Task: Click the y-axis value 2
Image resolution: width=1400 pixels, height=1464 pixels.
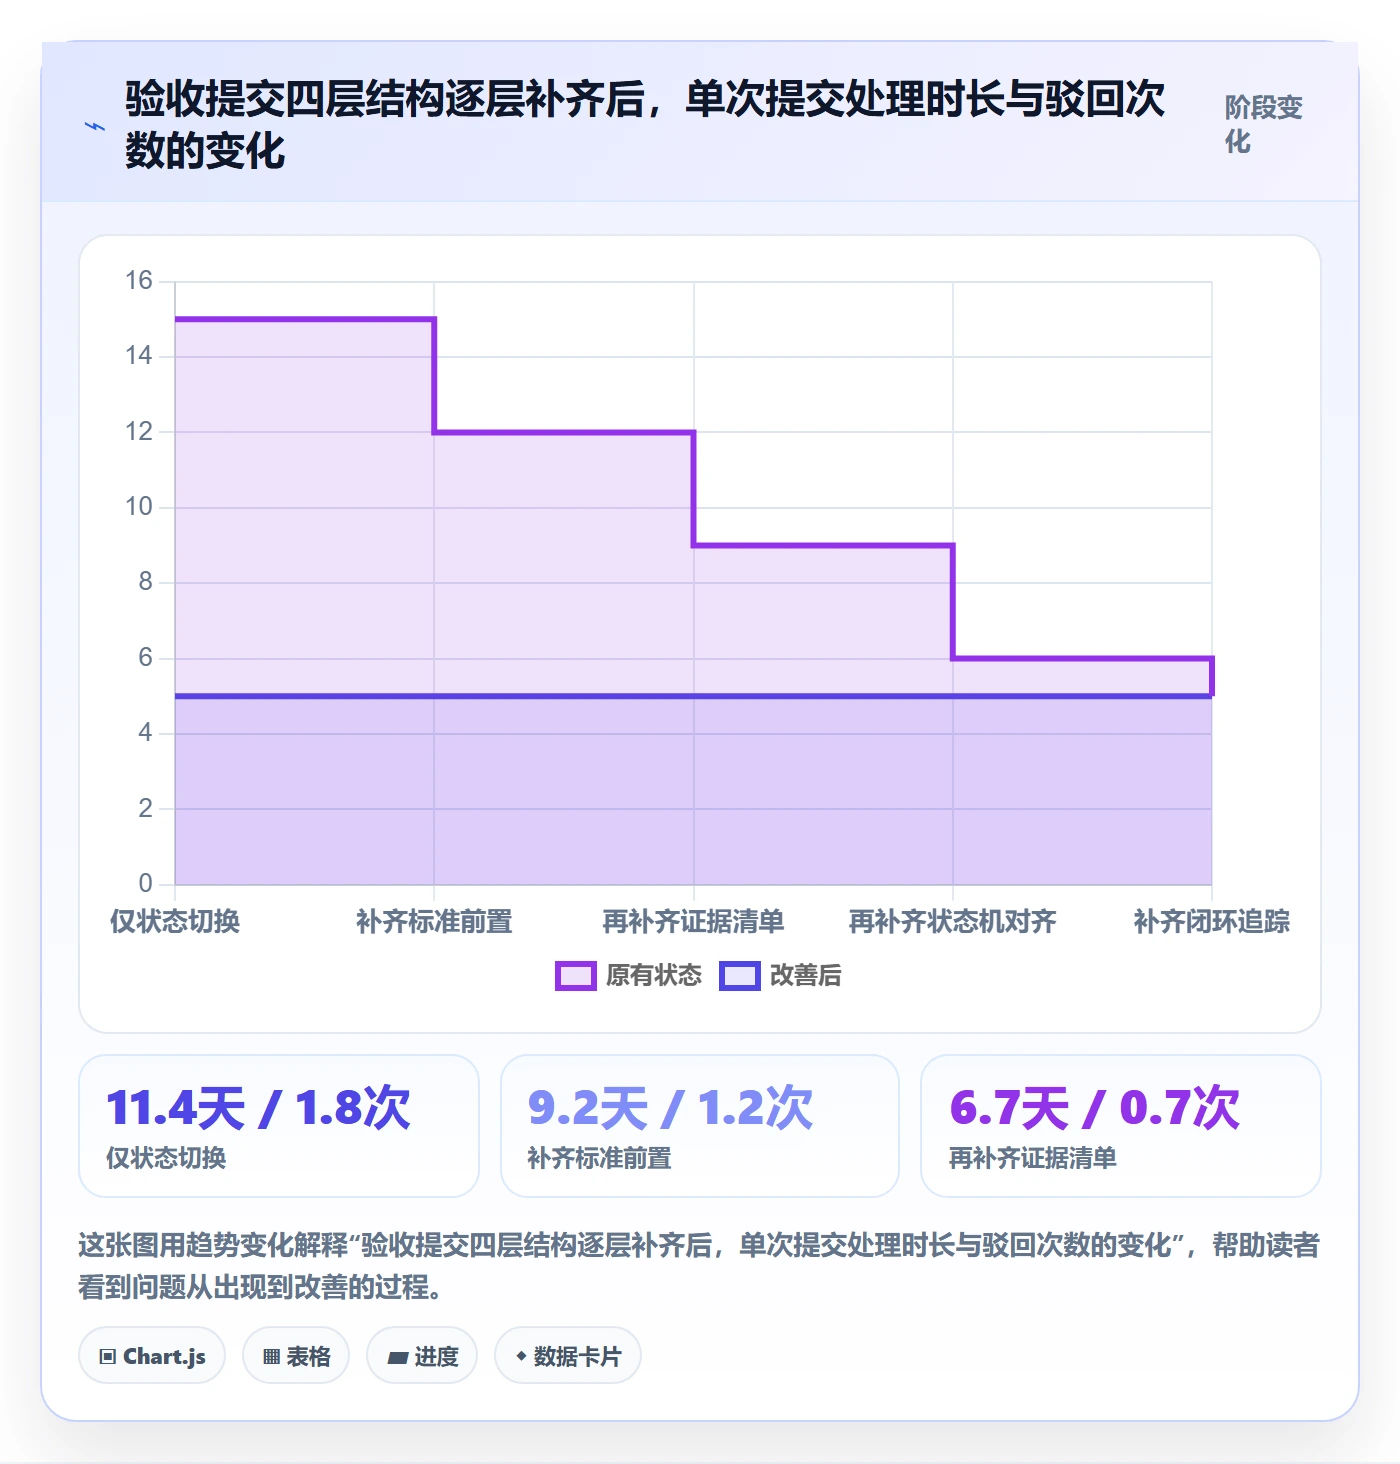Action: (x=146, y=808)
